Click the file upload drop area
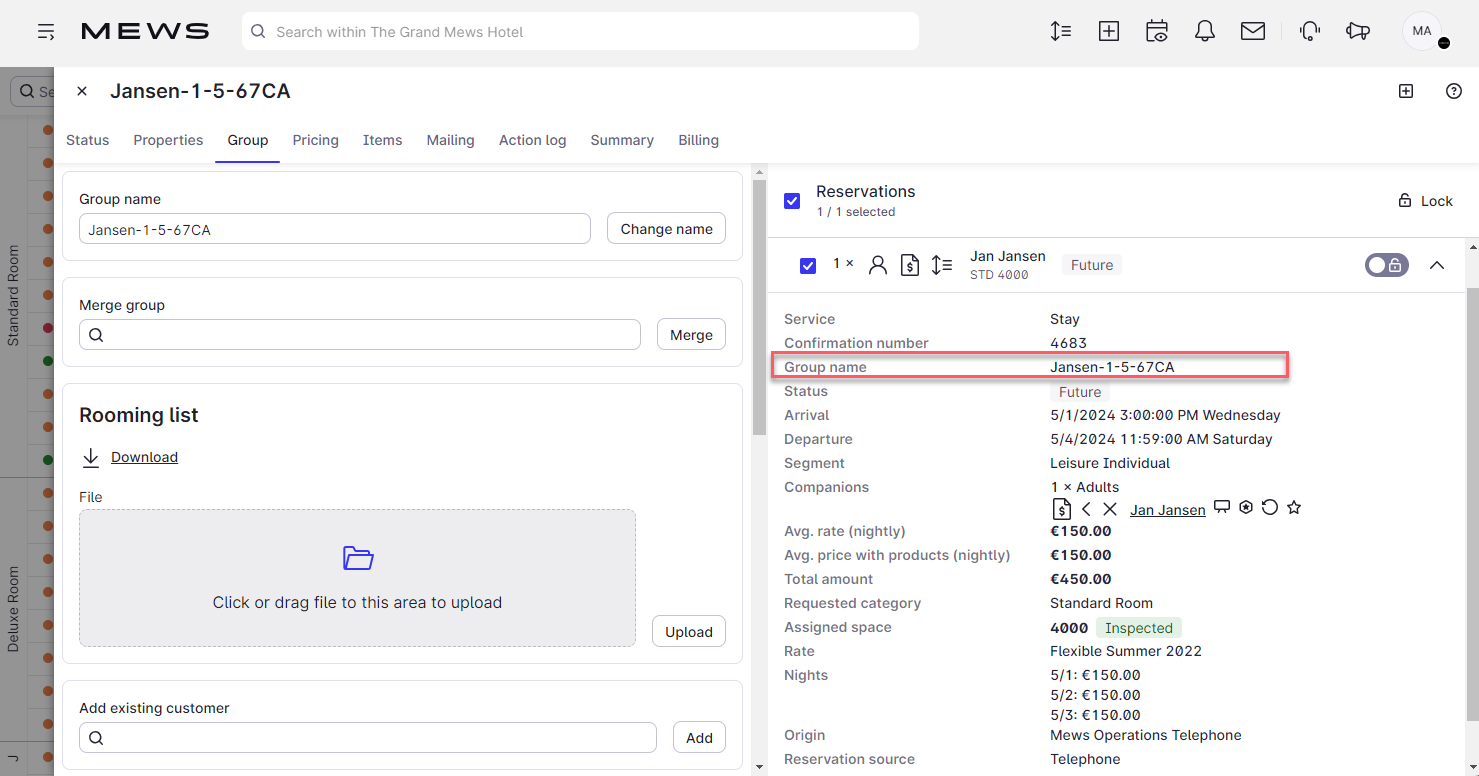This screenshot has width=1479, height=776. pyautogui.click(x=357, y=578)
